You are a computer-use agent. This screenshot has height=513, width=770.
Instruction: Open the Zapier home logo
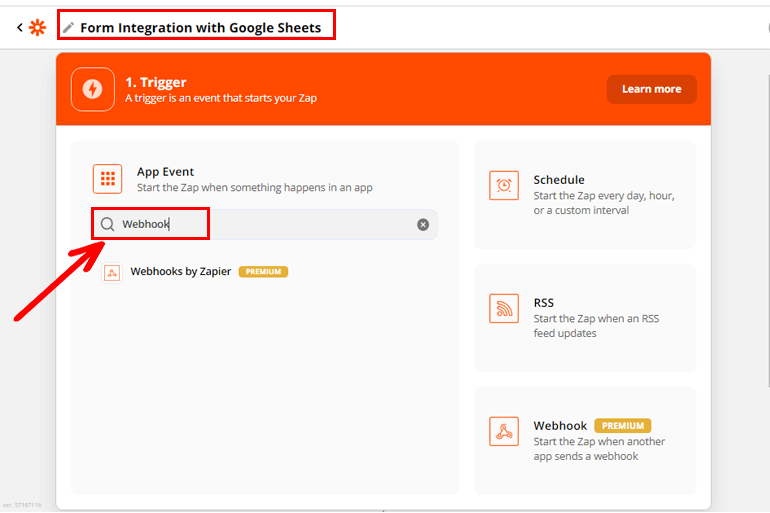pos(37,27)
